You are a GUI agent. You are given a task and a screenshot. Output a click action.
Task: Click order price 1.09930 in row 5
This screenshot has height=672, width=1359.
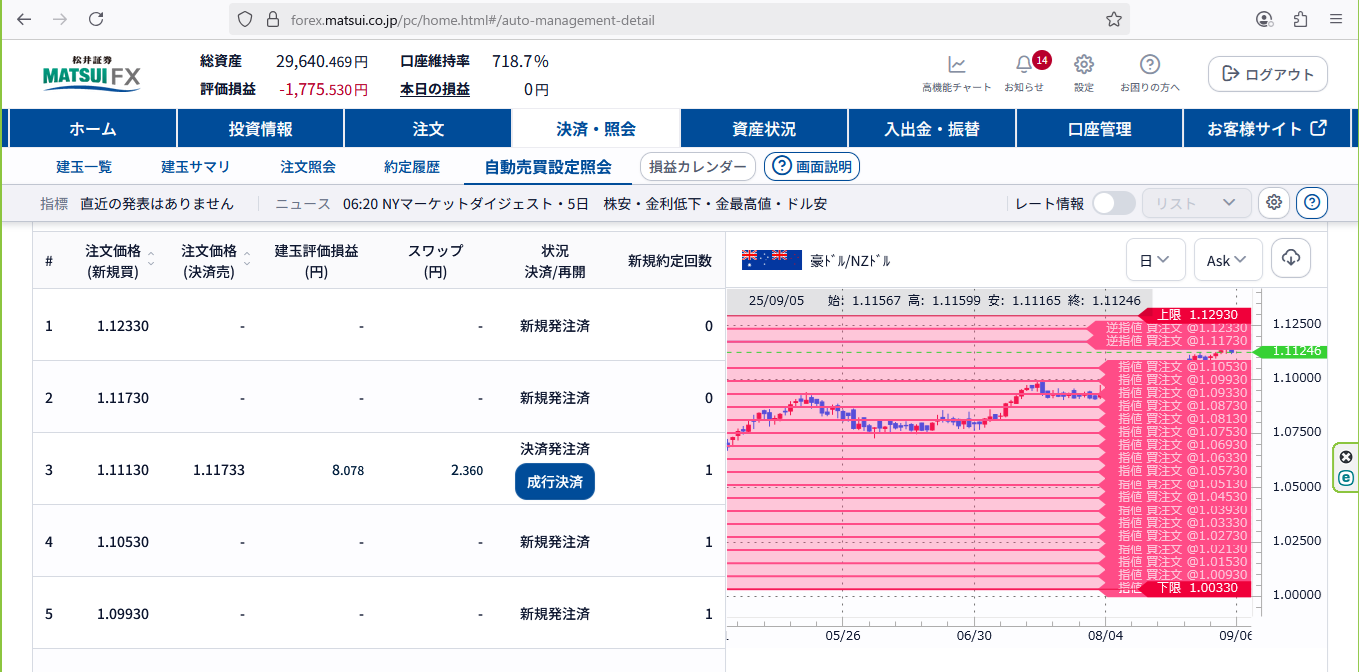pyautogui.click(x=123, y=614)
